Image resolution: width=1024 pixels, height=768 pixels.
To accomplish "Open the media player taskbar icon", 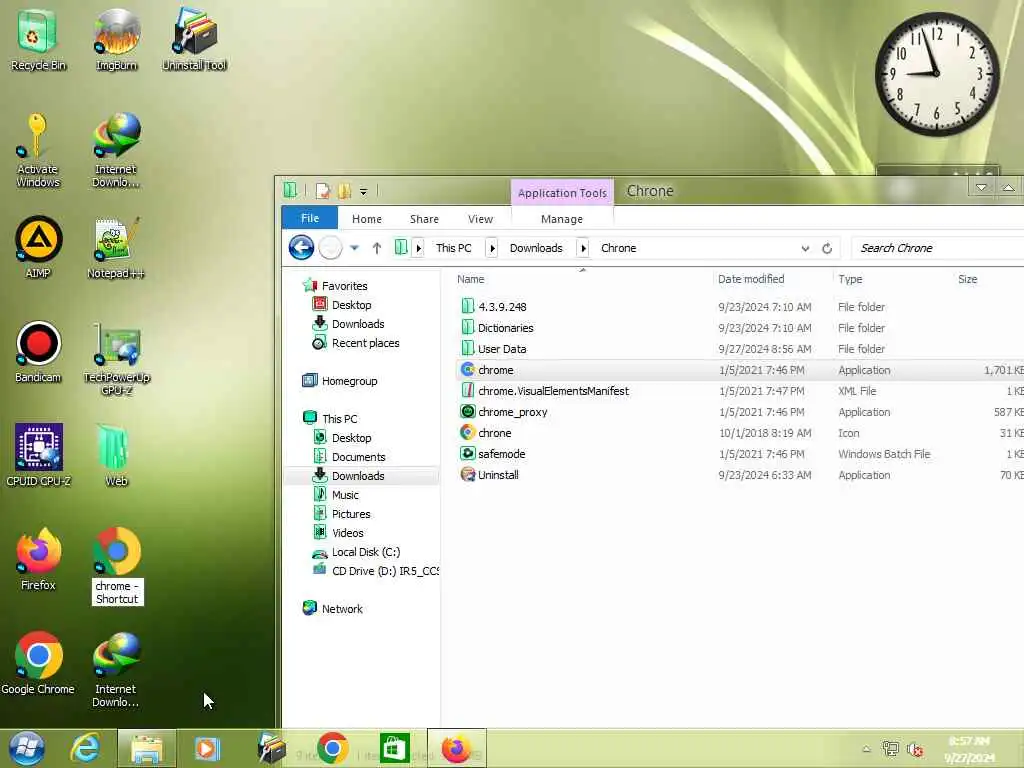I will coord(207,748).
